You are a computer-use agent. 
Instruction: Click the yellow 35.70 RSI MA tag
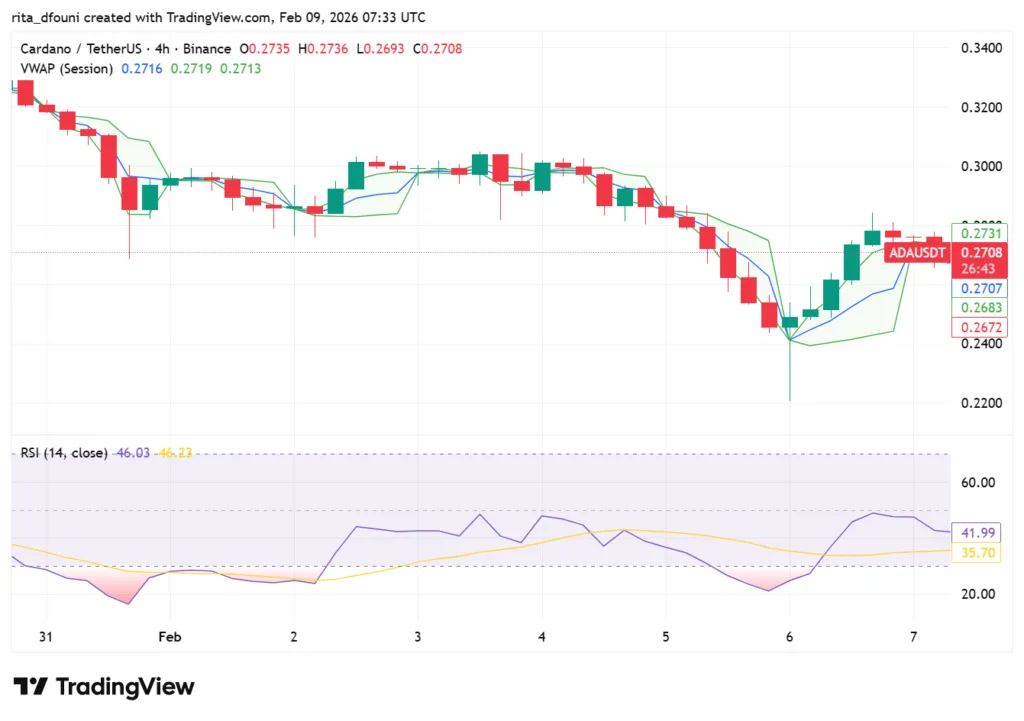(978, 551)
